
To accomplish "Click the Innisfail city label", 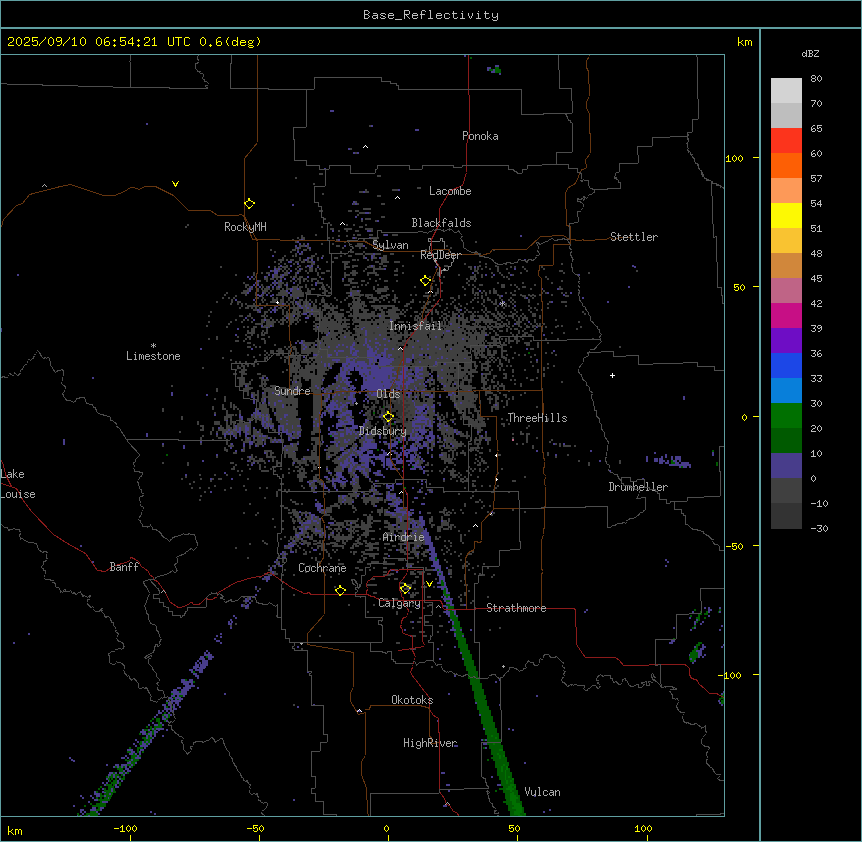I will click(x=415, y=326).
